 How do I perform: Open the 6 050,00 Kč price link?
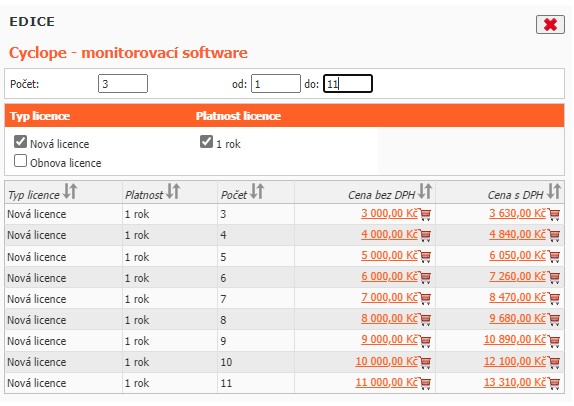(518, 255)
